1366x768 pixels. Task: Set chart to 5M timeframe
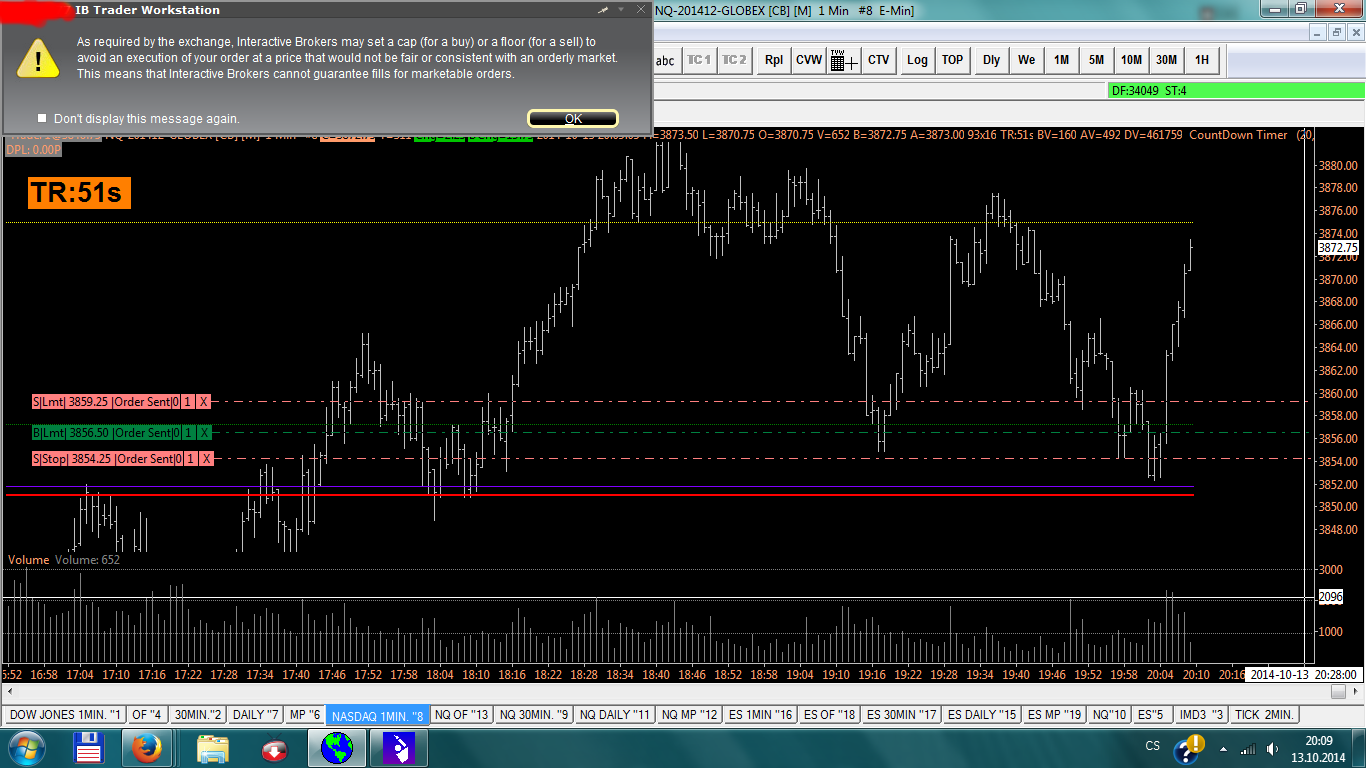pyautogui.click(x=1097, y=60)
